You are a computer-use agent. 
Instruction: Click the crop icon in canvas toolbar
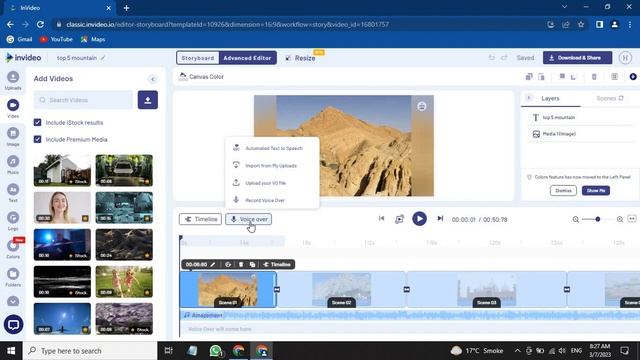(573, 77)
